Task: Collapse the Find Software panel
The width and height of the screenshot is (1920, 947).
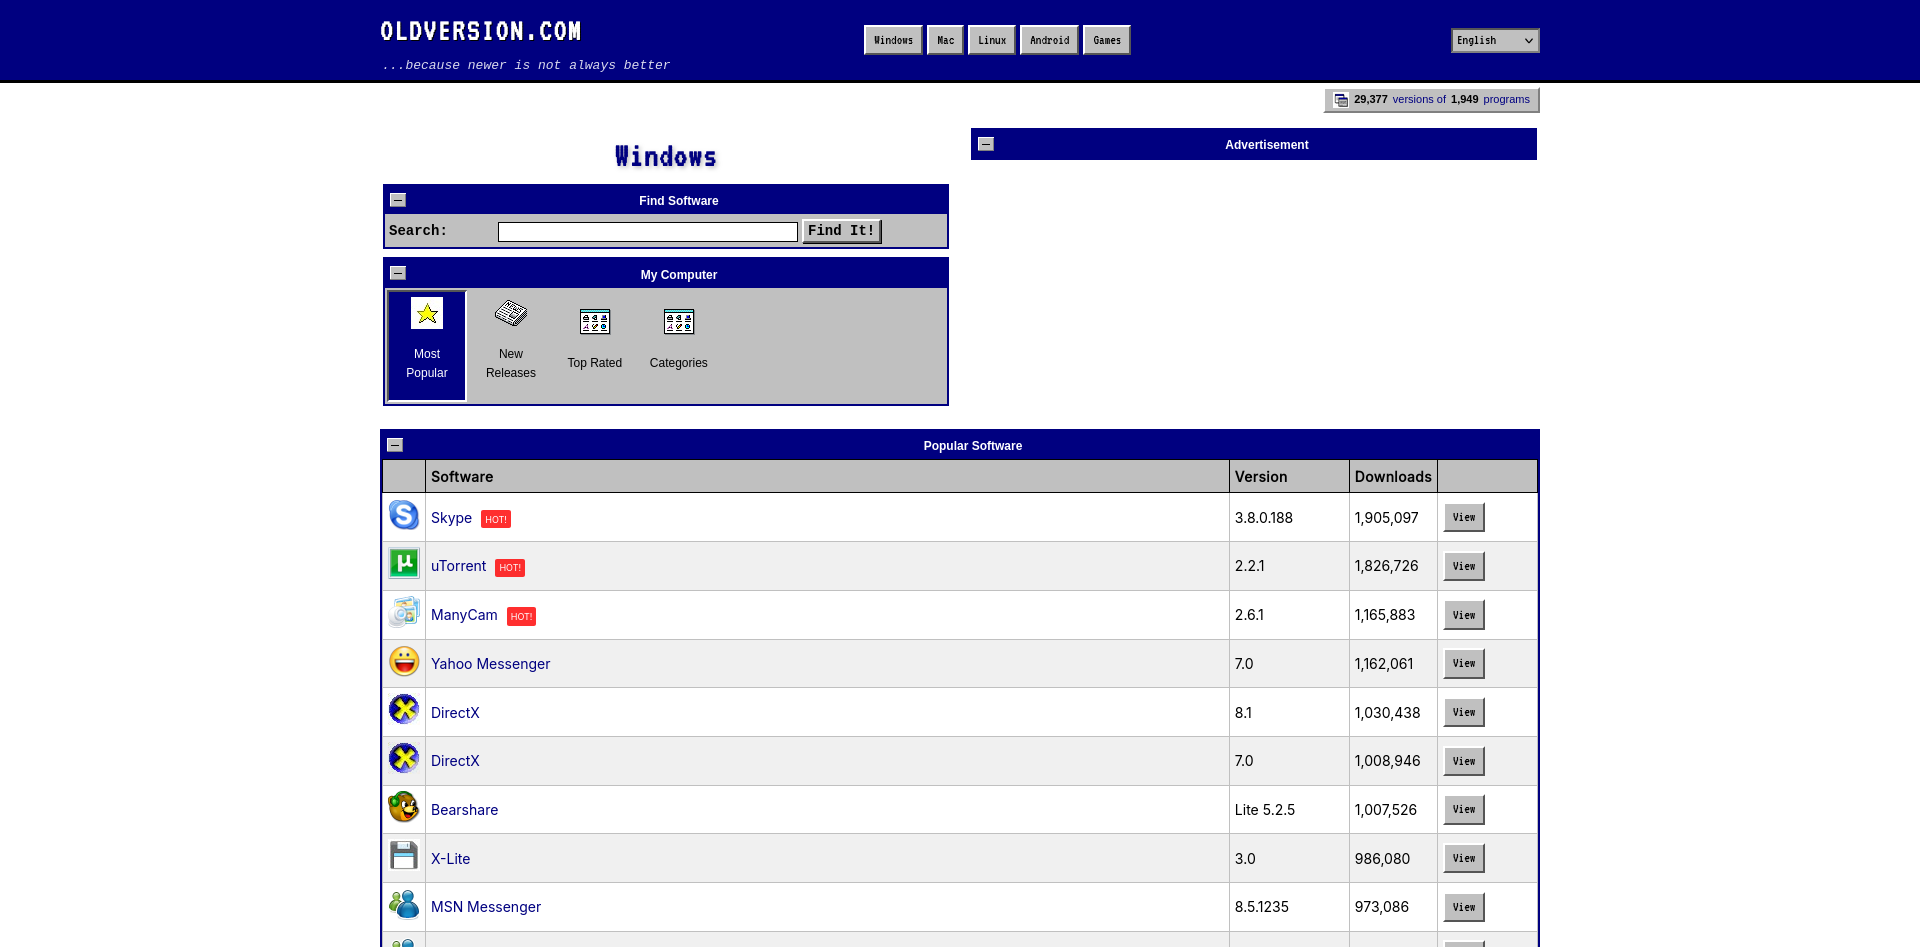Action: 398,200
